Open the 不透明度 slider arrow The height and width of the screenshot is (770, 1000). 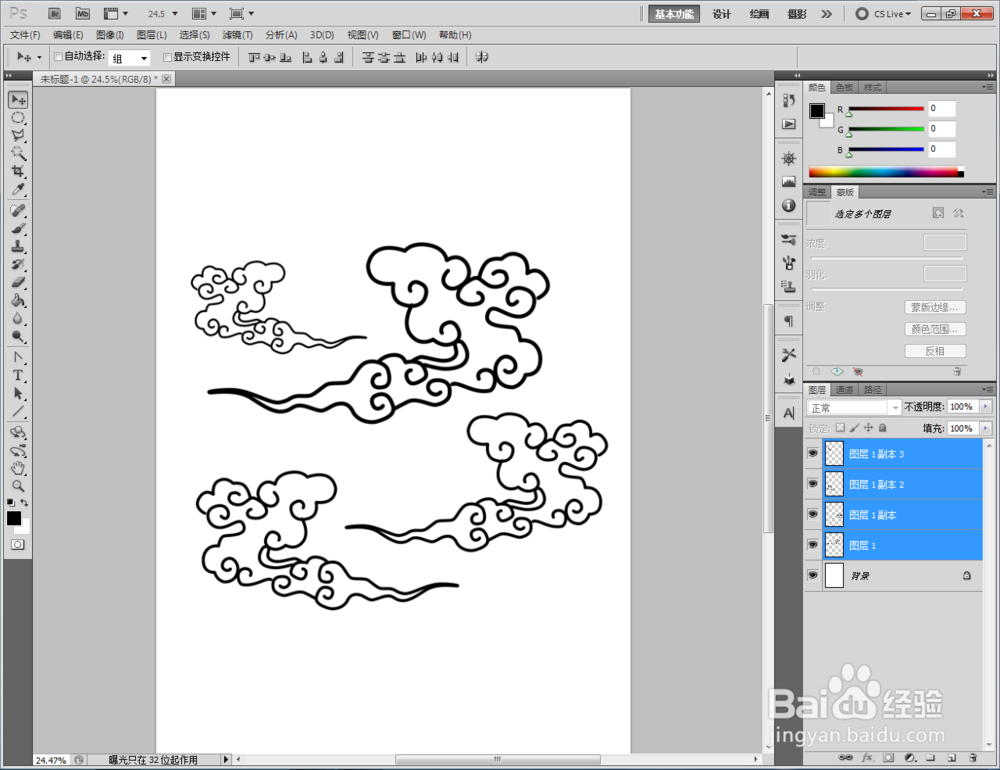pos(985,406)
